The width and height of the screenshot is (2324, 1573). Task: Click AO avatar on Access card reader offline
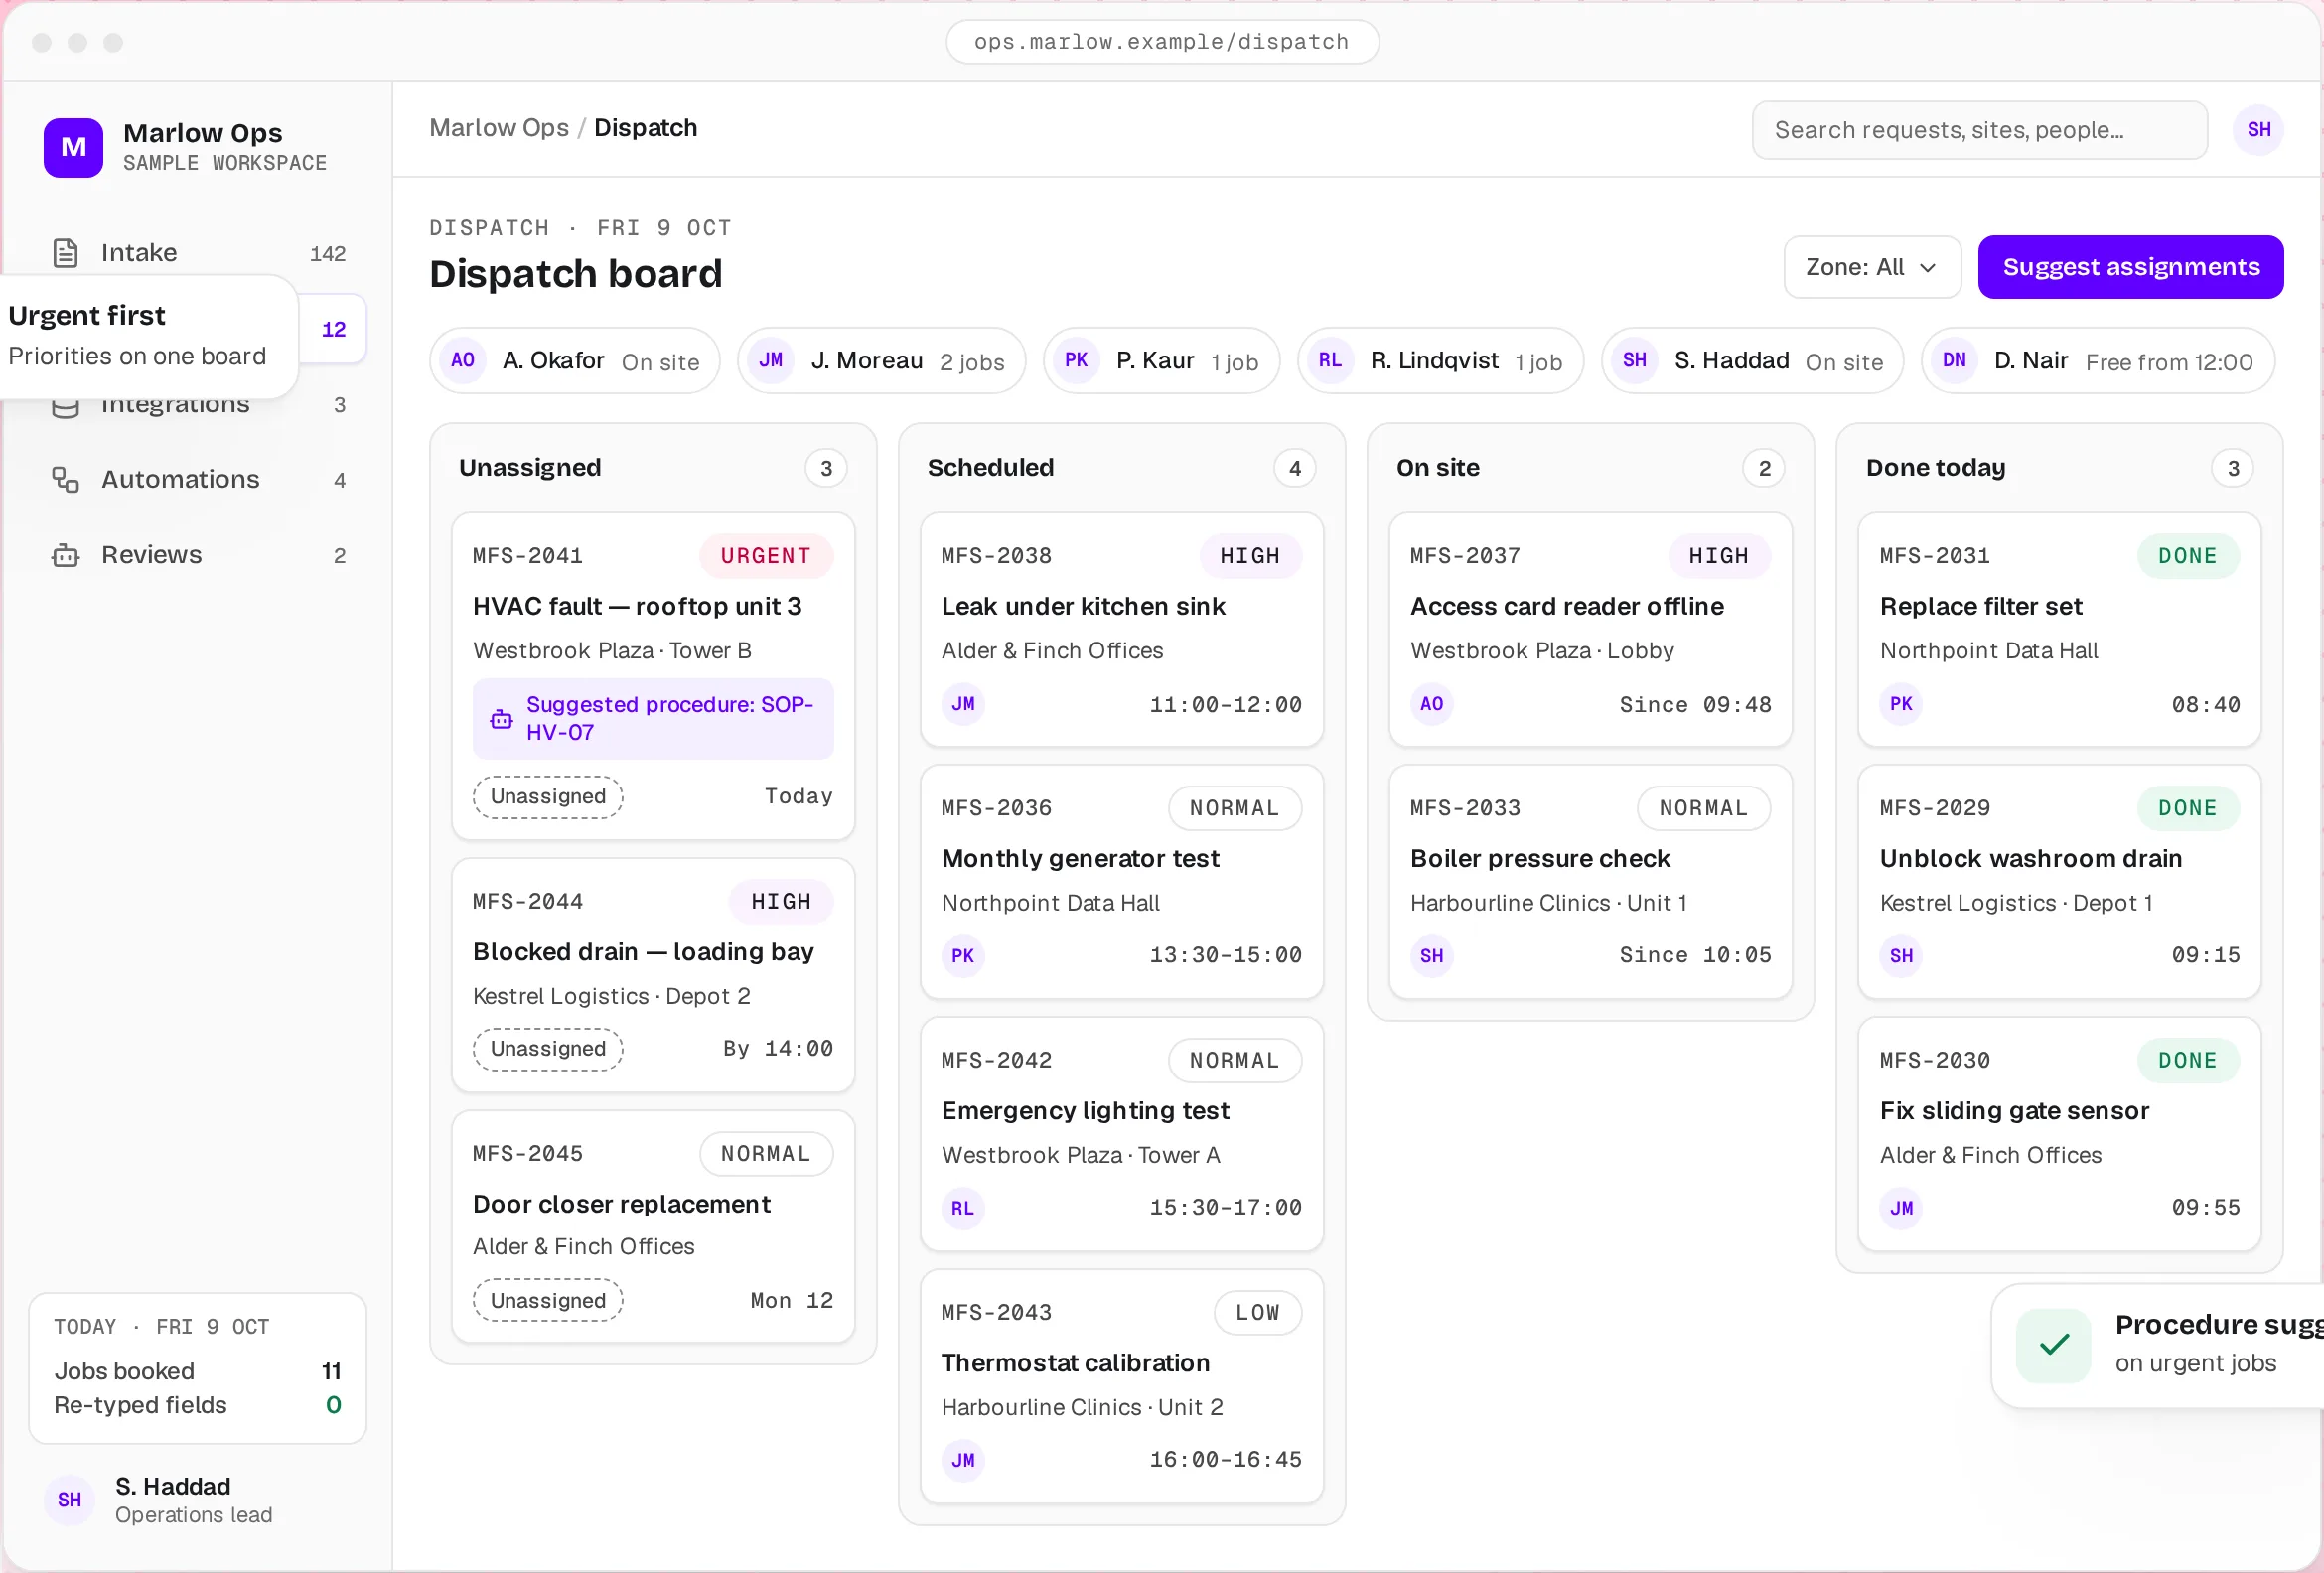(x=1432, y=704)
